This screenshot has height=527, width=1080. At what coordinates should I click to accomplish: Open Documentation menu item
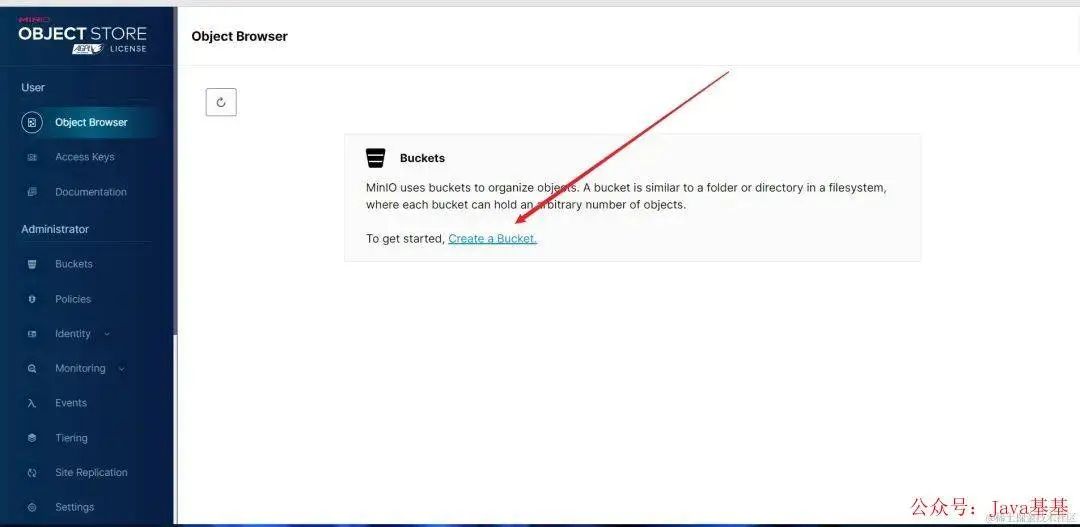tap(91, 192)
